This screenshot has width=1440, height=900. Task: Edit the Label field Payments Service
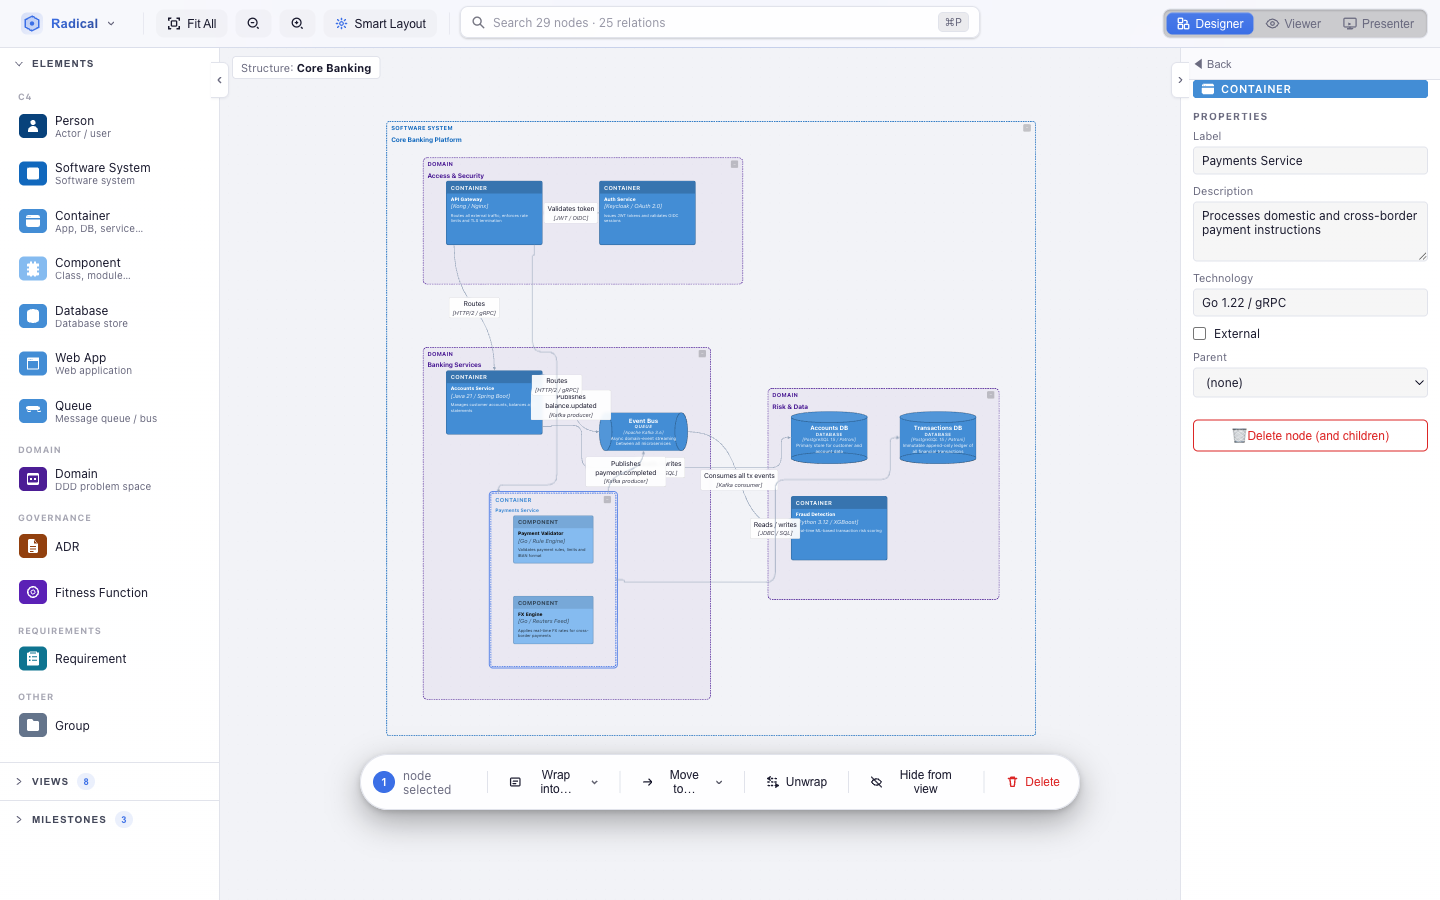pyautogui.click(x=1310, y=161)
